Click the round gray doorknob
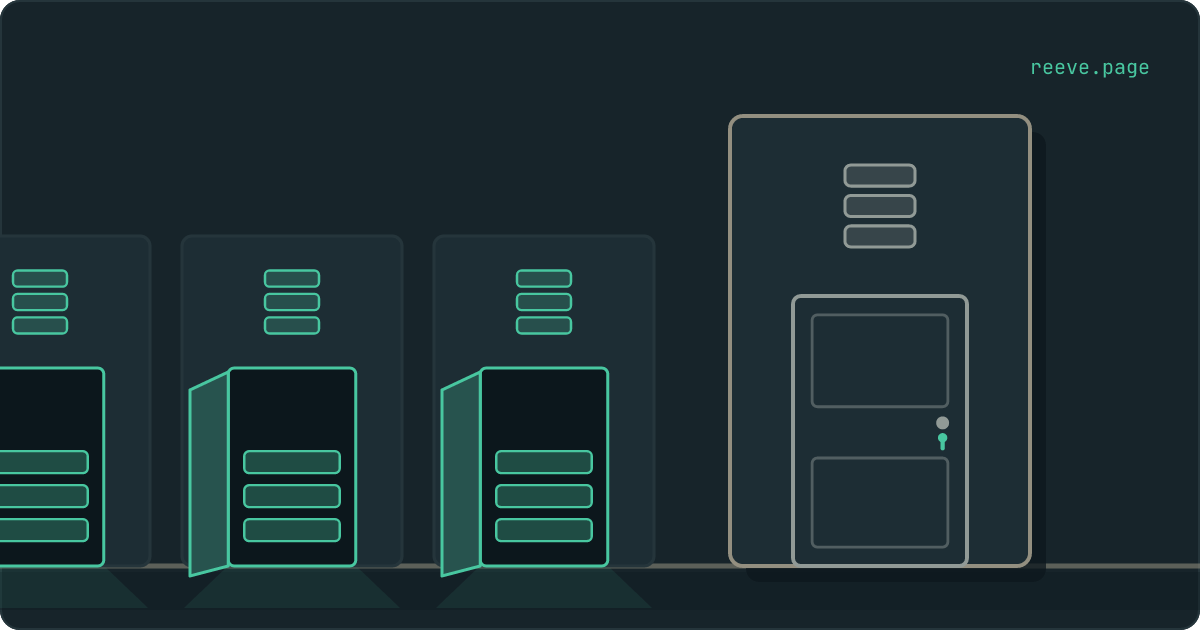The image size is (1200, 630). [x=942, y=423]
